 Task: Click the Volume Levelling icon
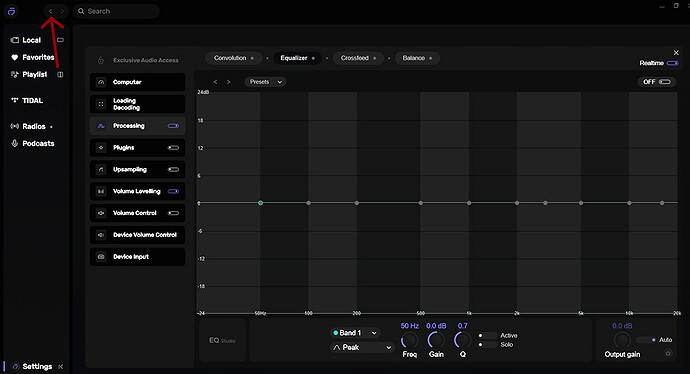coord(101,191)
